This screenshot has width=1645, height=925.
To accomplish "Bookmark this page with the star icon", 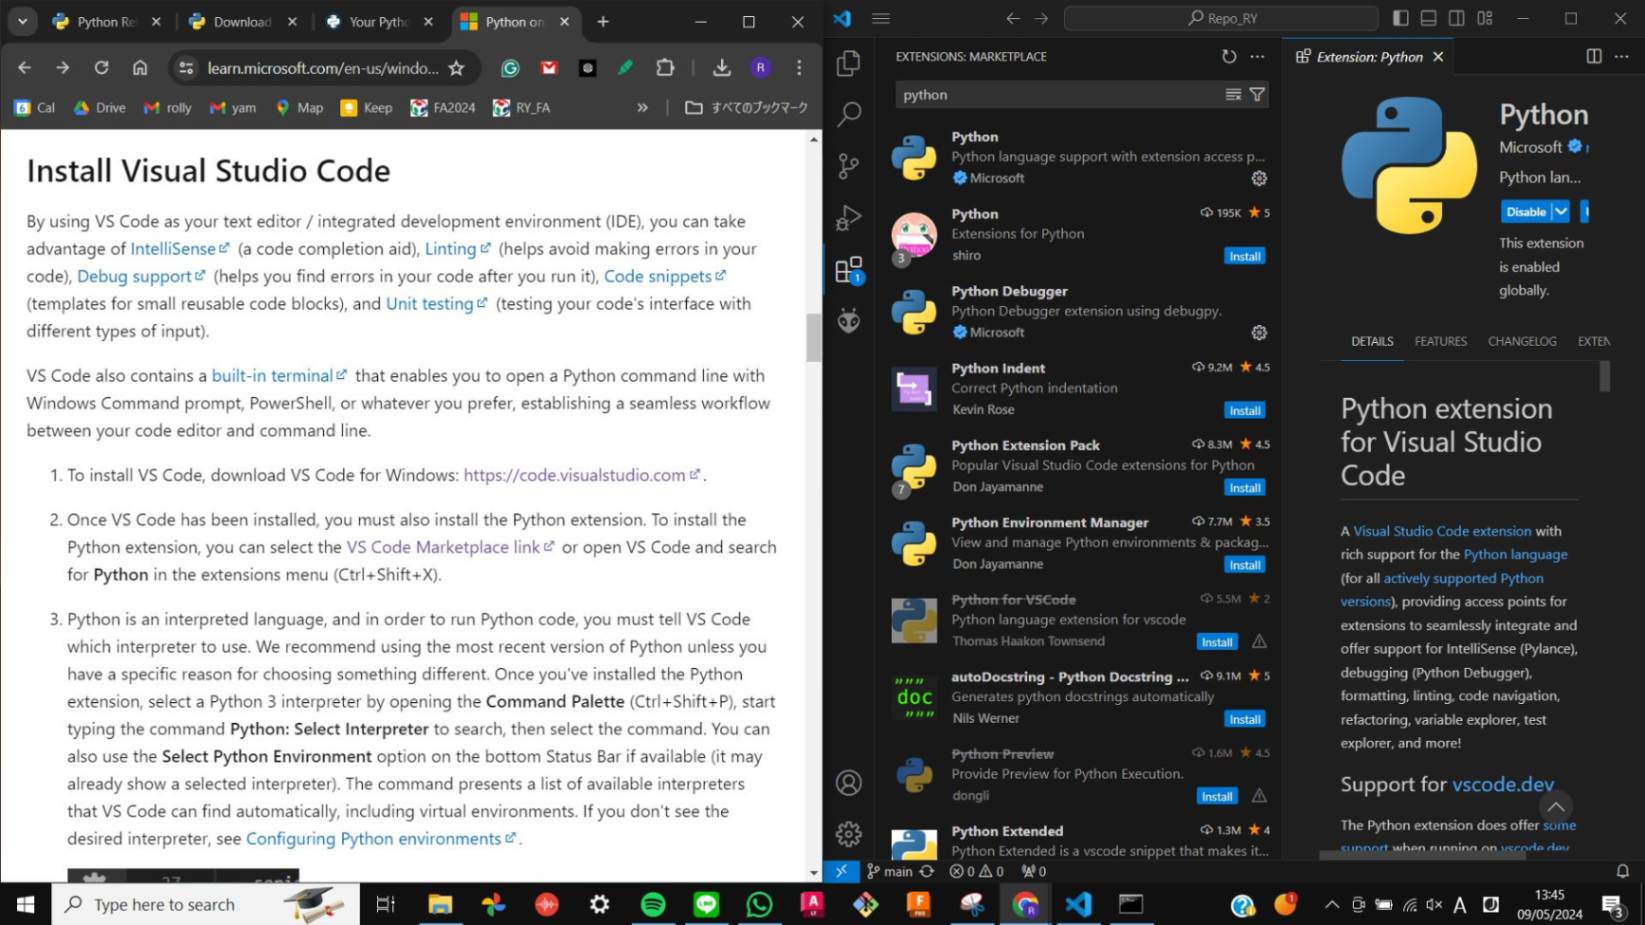I will (x=456, y=67).
